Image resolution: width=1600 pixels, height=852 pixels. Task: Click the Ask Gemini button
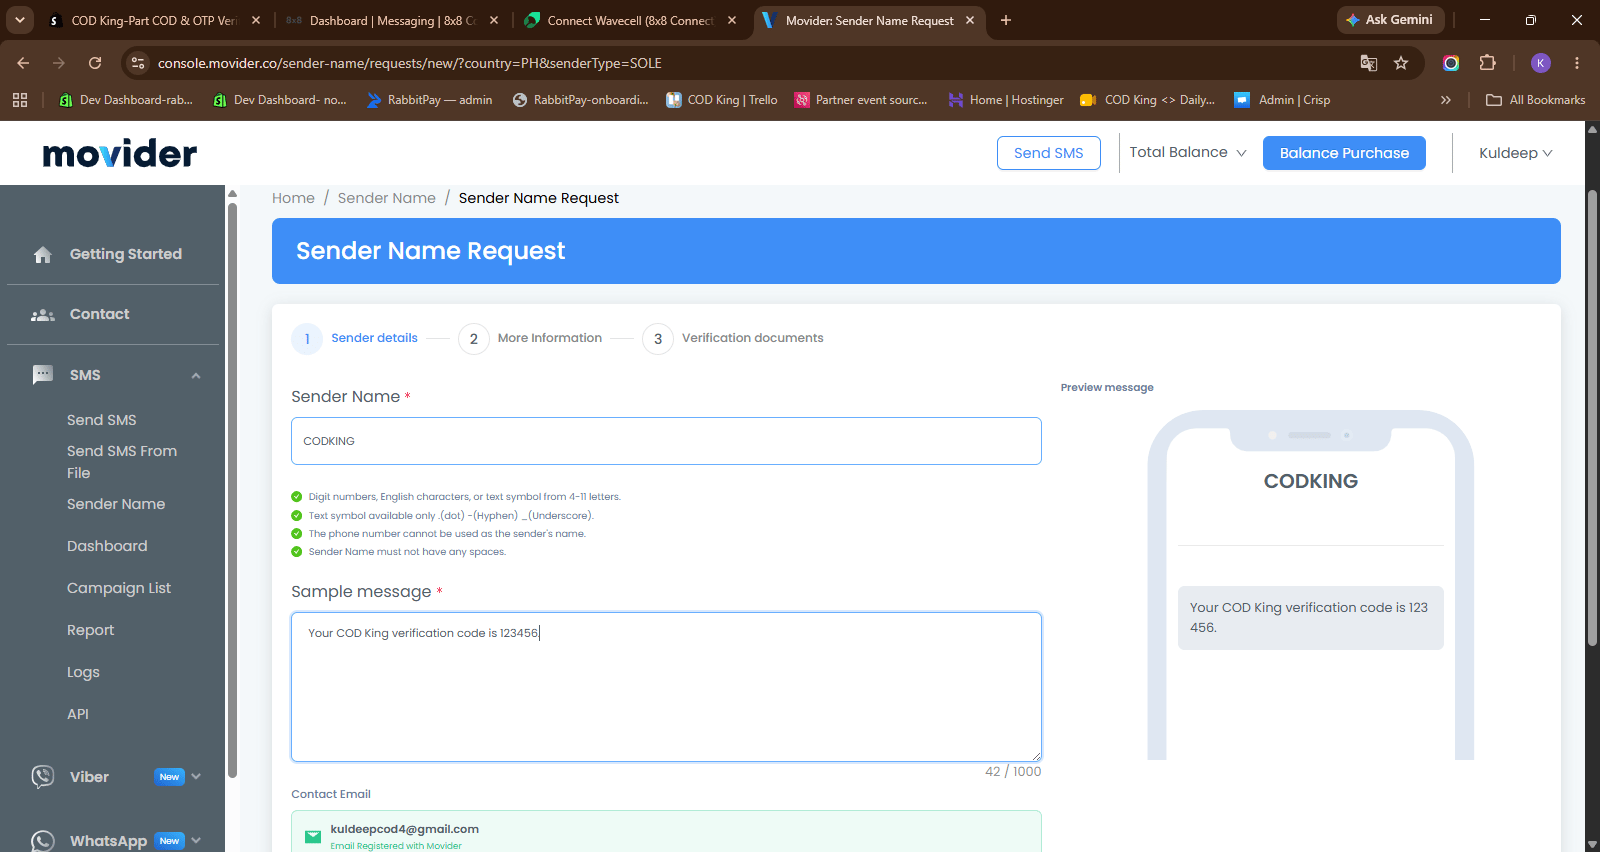(1390, 20)
